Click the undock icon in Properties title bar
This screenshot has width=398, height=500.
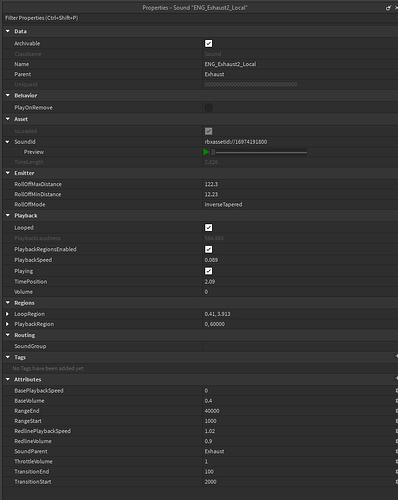click(x=388, y=8)
